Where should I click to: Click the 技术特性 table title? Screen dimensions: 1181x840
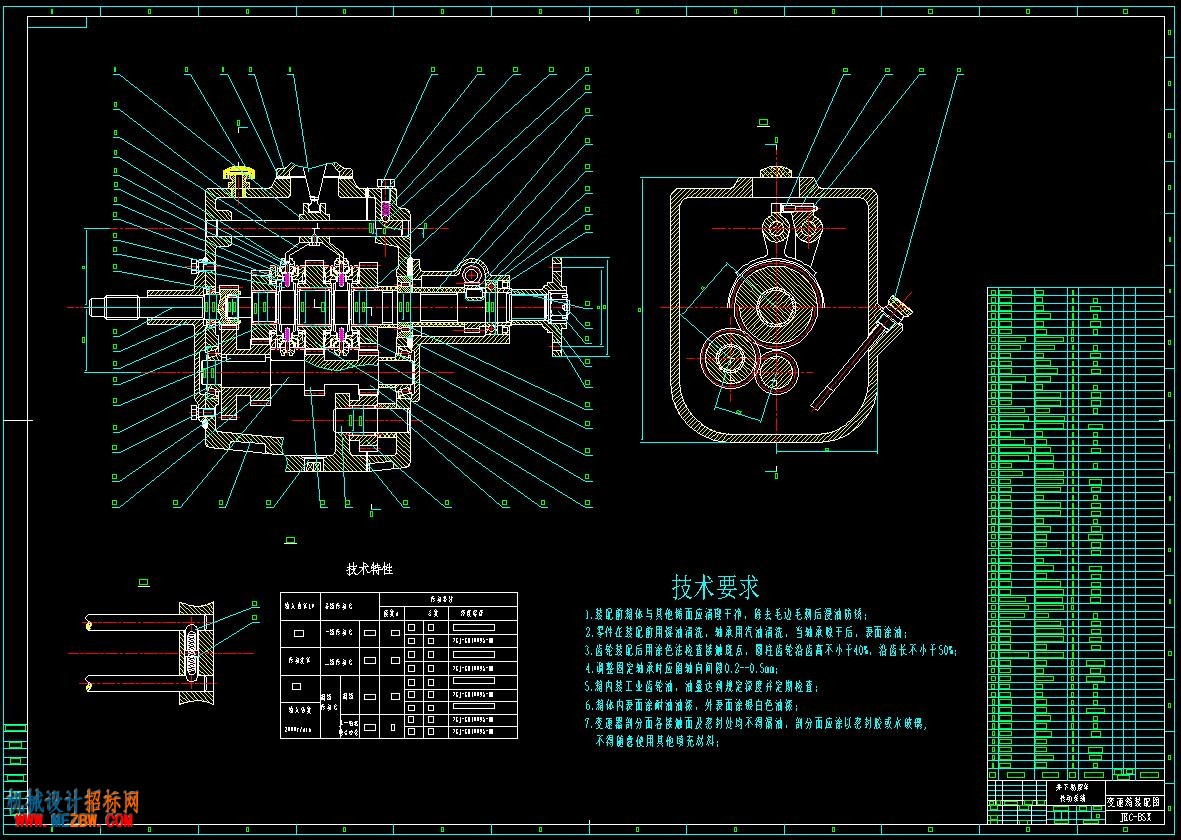click(x=369, y=569)
